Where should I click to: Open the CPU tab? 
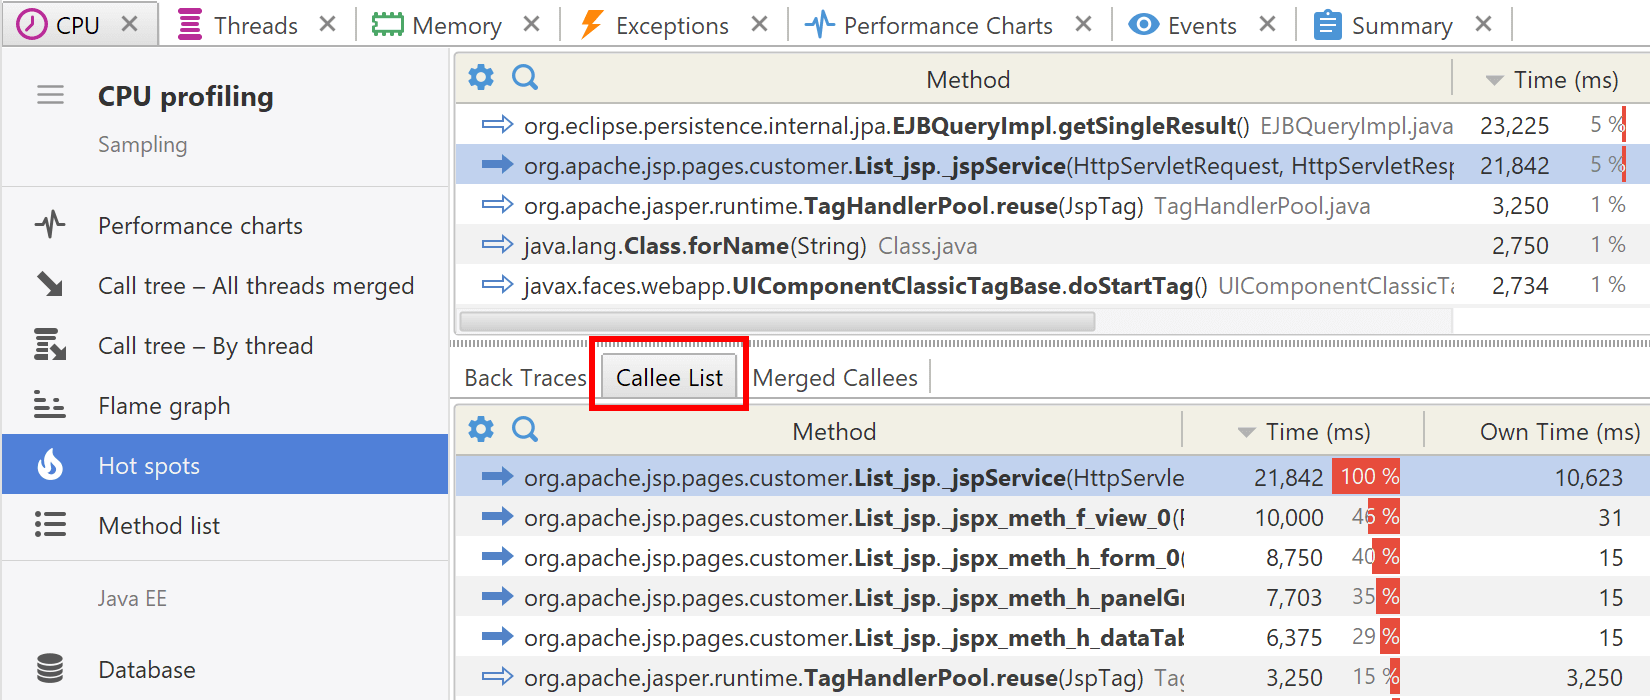click(x=78, y=25)
